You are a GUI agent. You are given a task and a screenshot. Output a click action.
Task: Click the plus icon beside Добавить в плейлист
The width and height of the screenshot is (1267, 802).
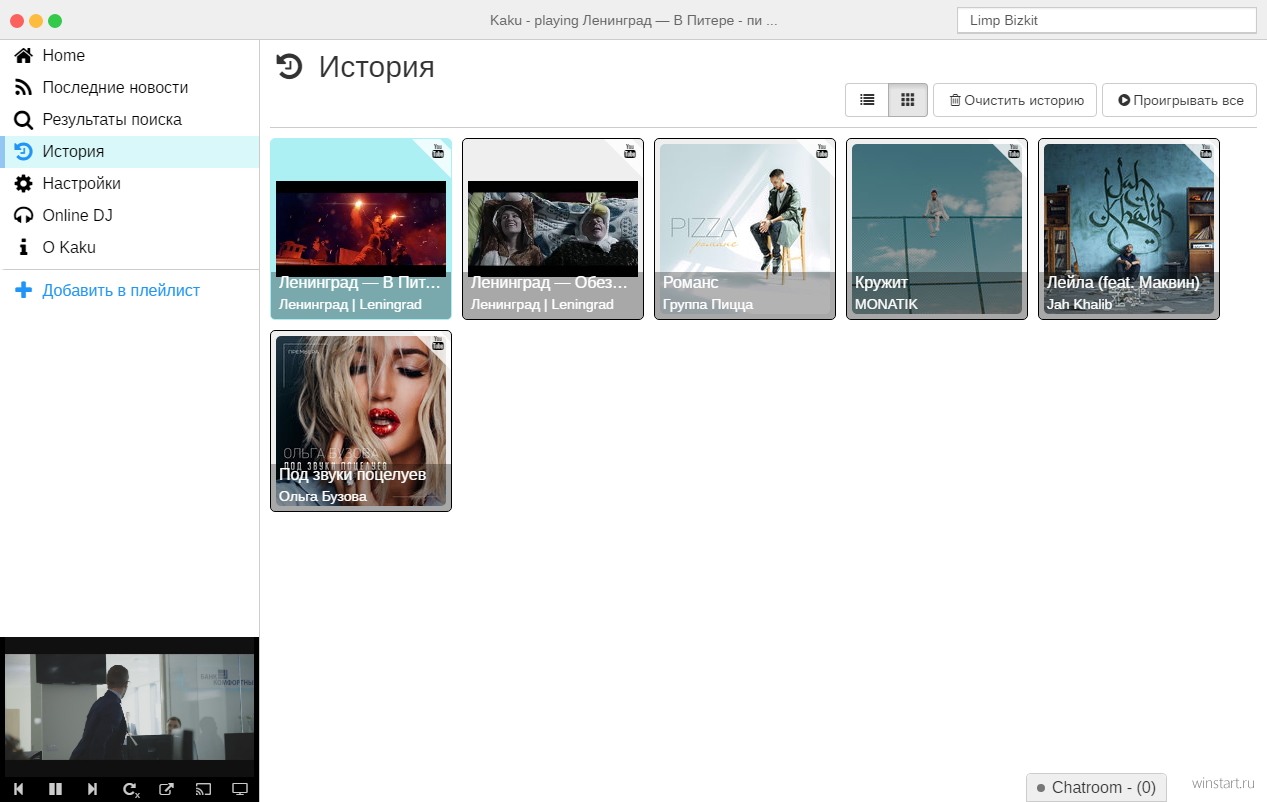[23, 291]
